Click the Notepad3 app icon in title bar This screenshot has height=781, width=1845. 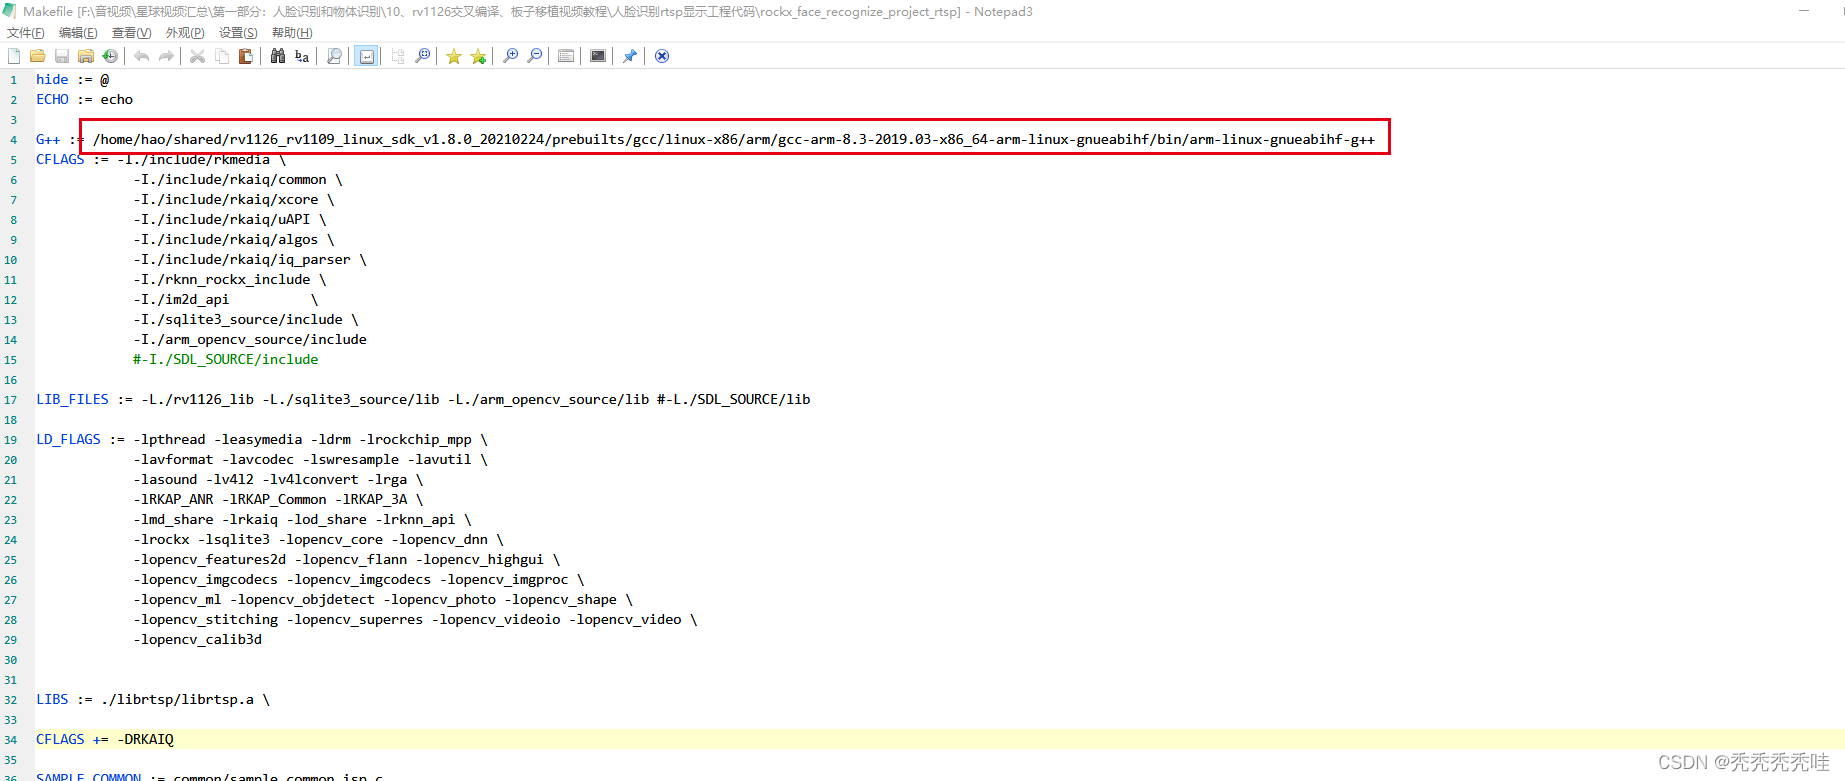tap(9, 11)
